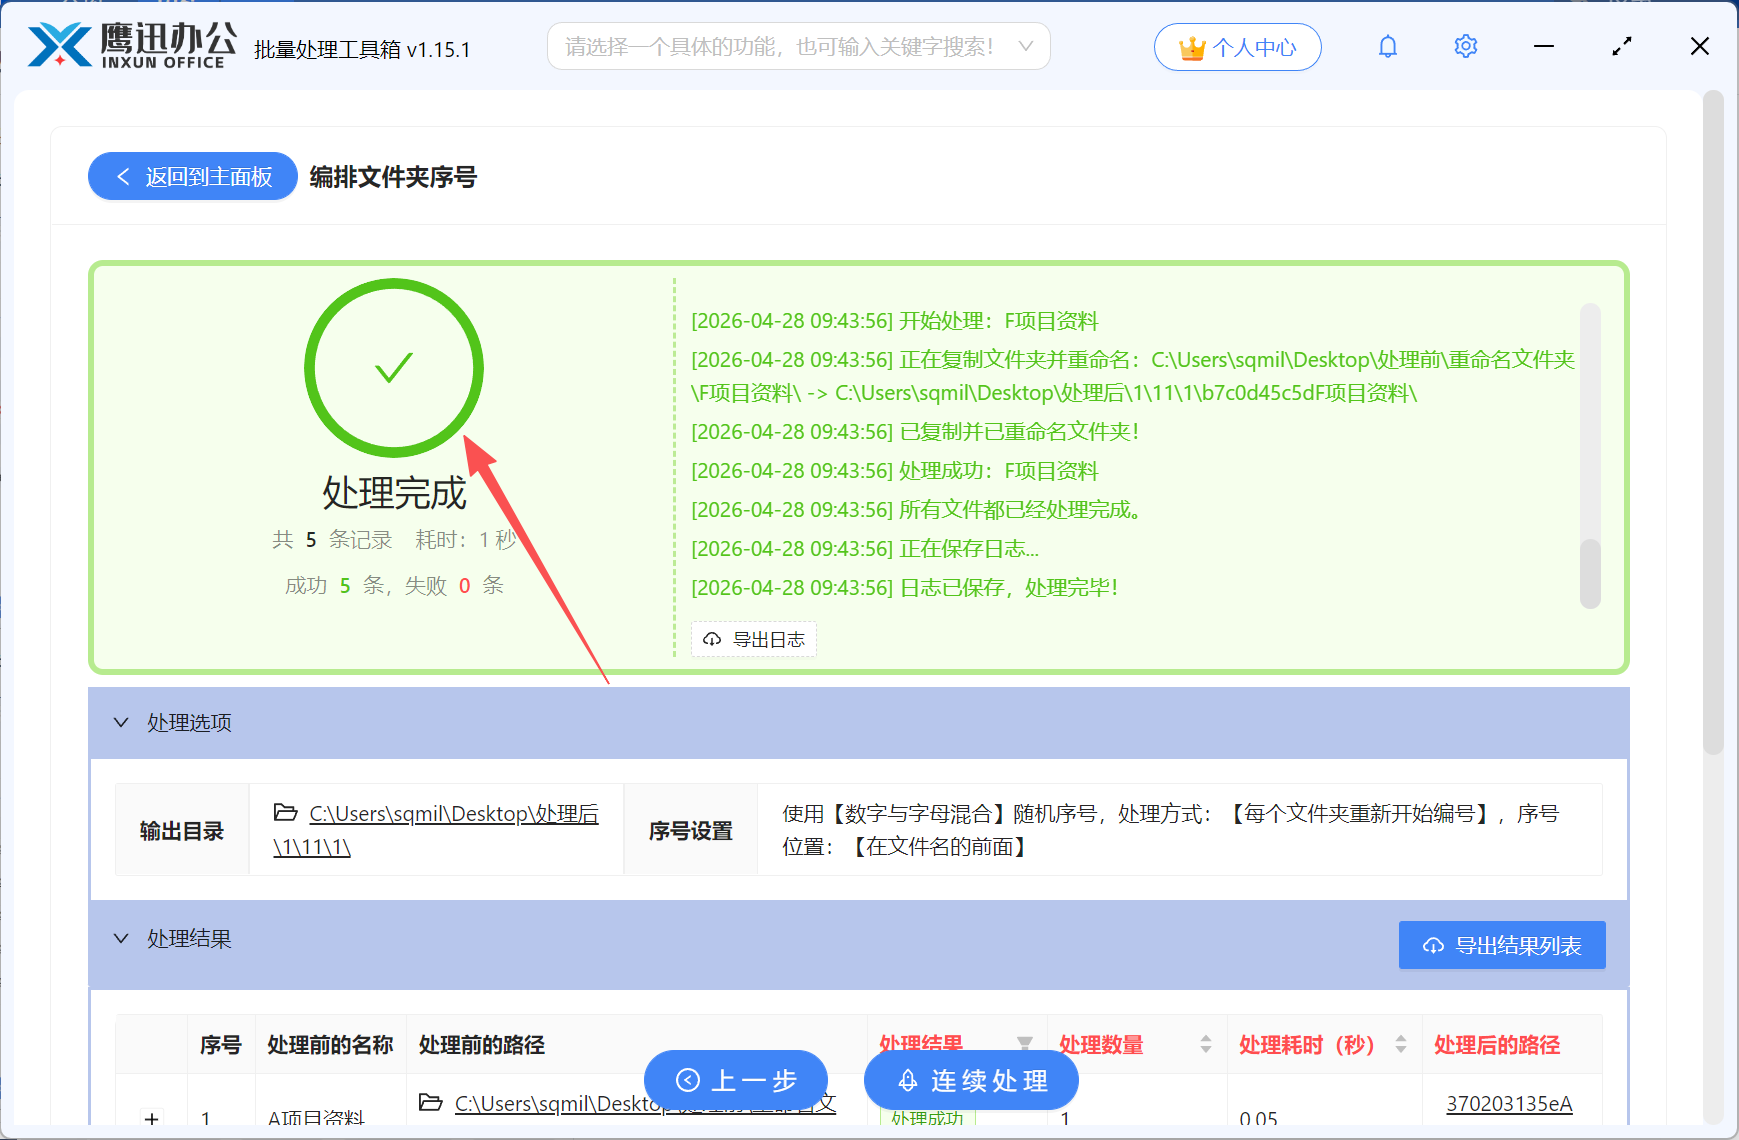The height and width of the screenshot is (1140, 1739).
Task: Click the notification bell icon
Action: pyautogui.click(x=1387, y=46)
